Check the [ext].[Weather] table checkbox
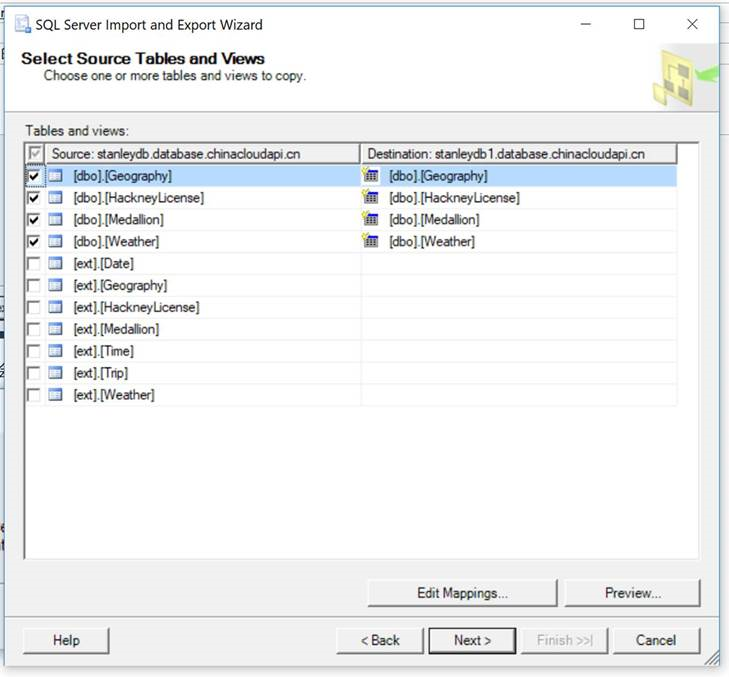 [x=35, y=395]
